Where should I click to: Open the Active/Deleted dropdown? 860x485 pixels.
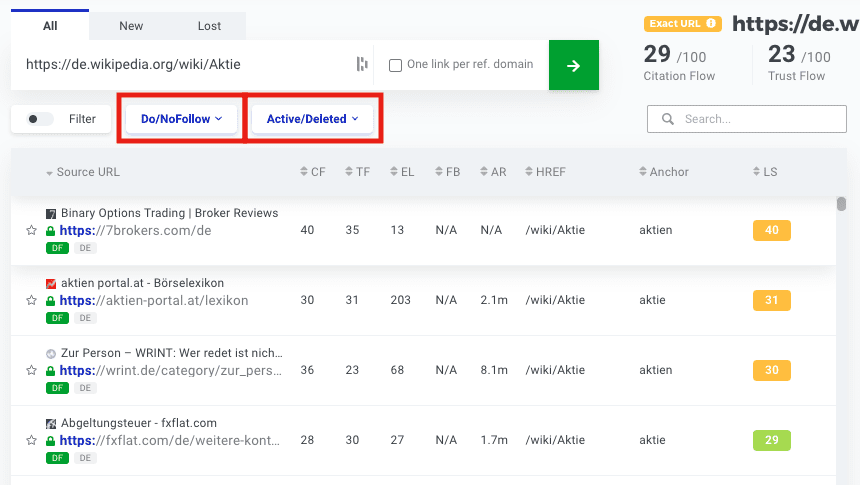click(312, 119)
